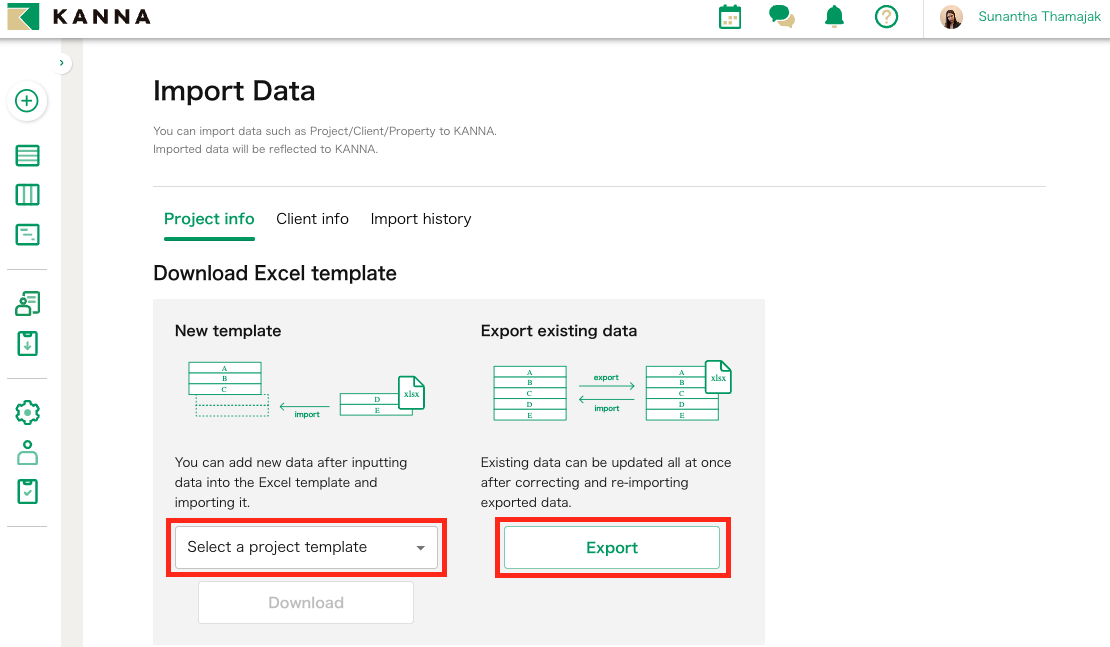The image size is (1110, 647).
Task: Open the Import history tab
Action: 420,218
